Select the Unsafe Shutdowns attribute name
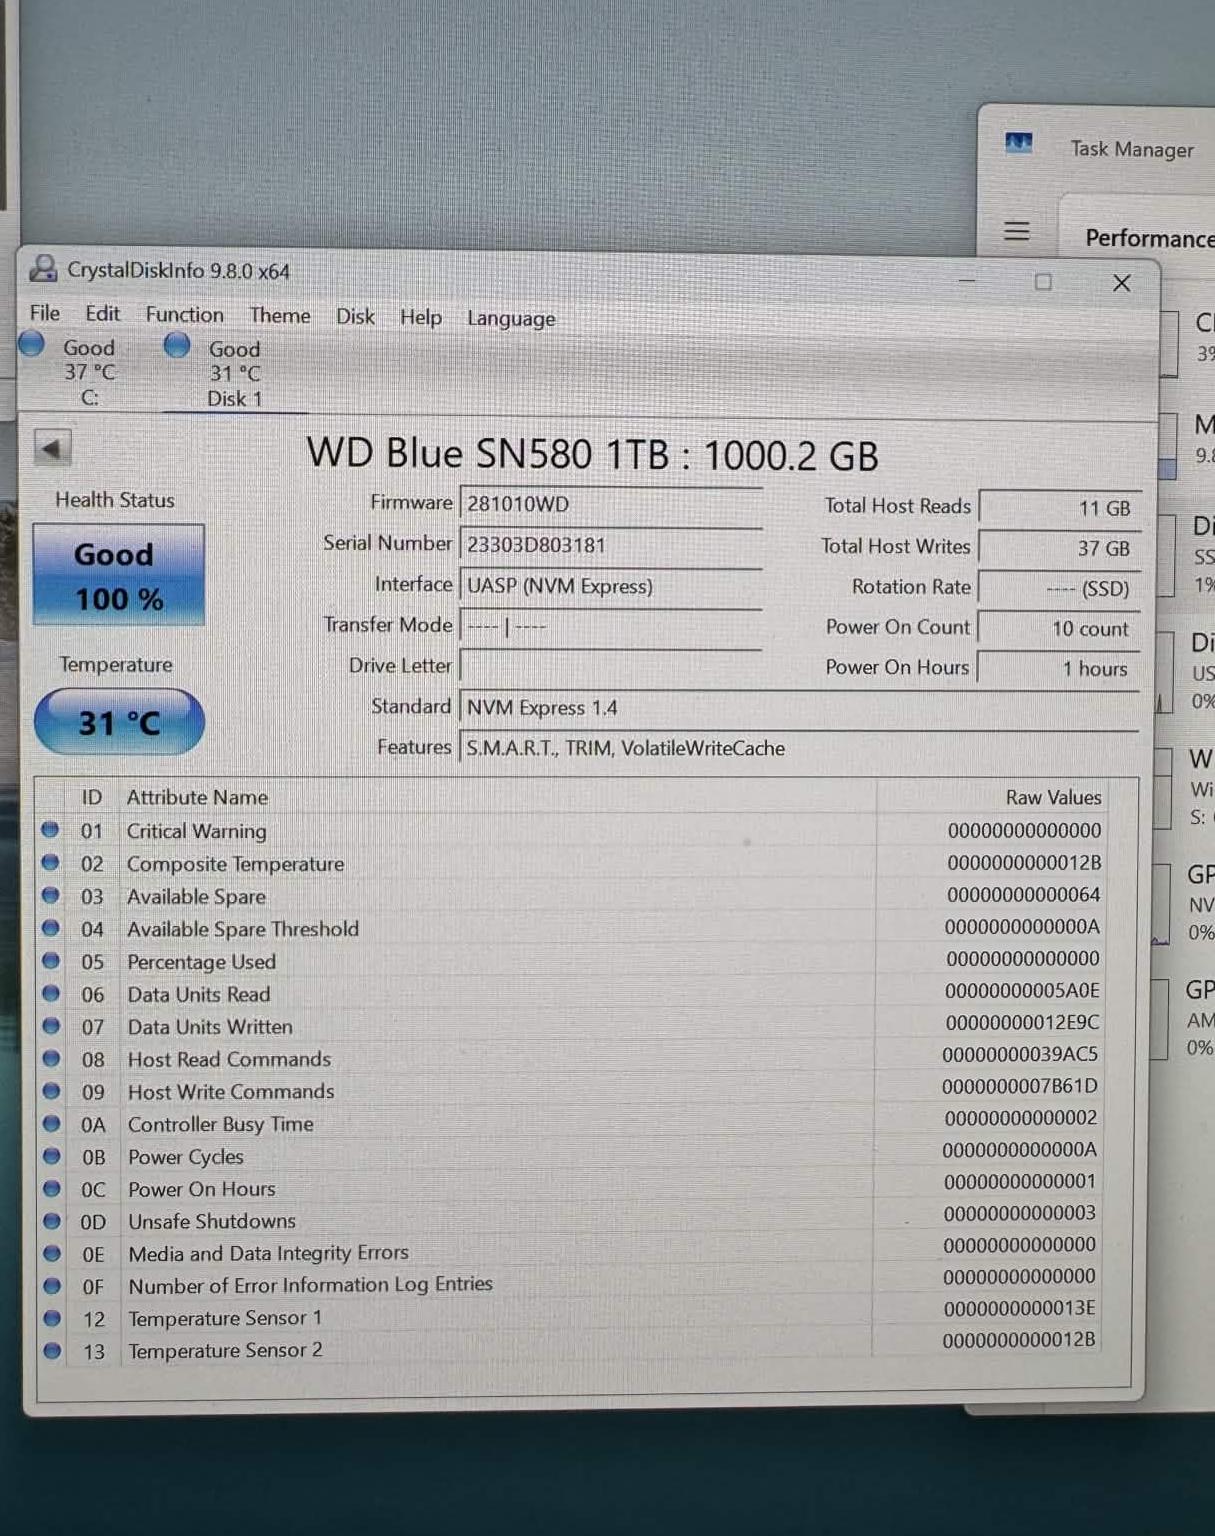The height and width of the screenshot is (1536, 1215). coord(212,1221)
